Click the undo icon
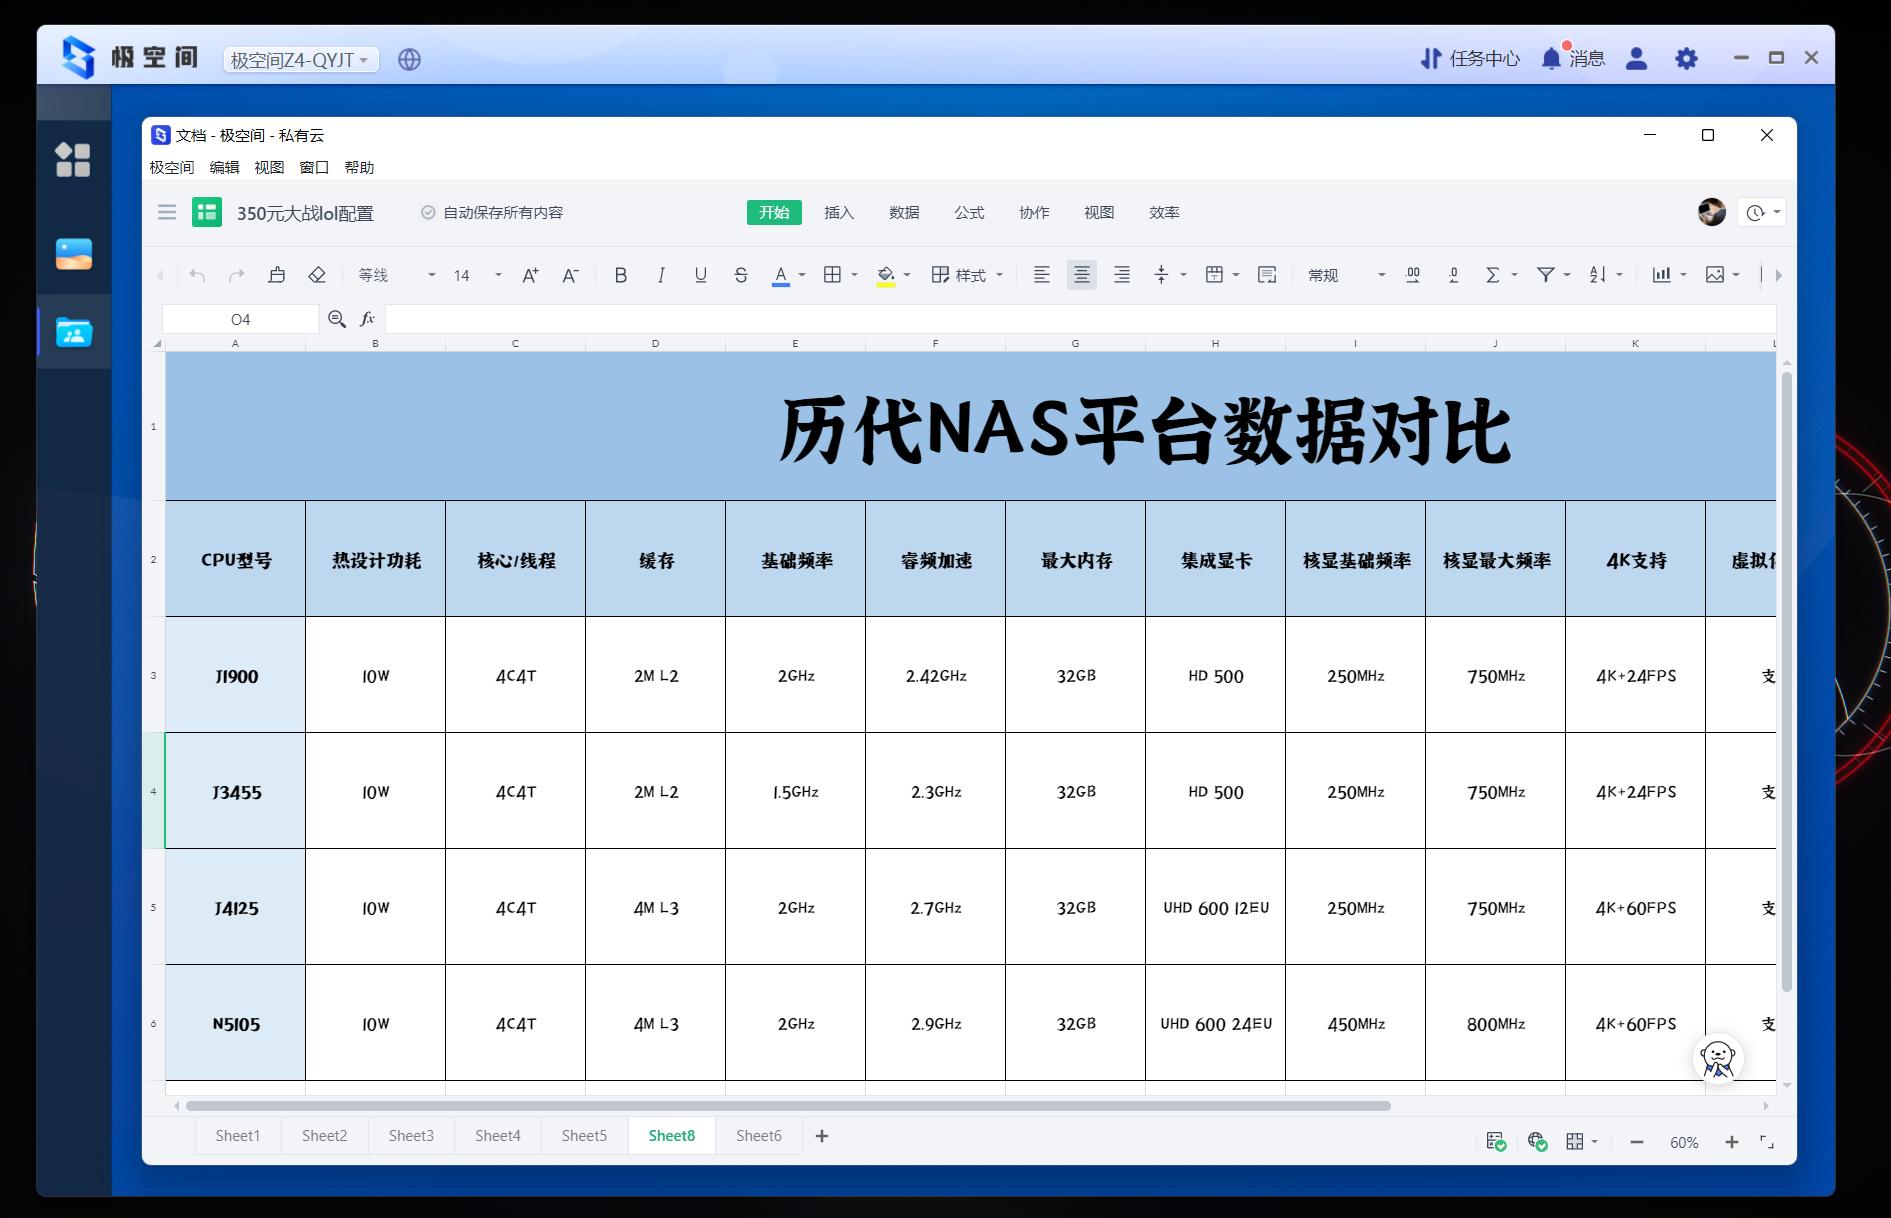Viewport: 1891px width, 1218px height. 194,275
